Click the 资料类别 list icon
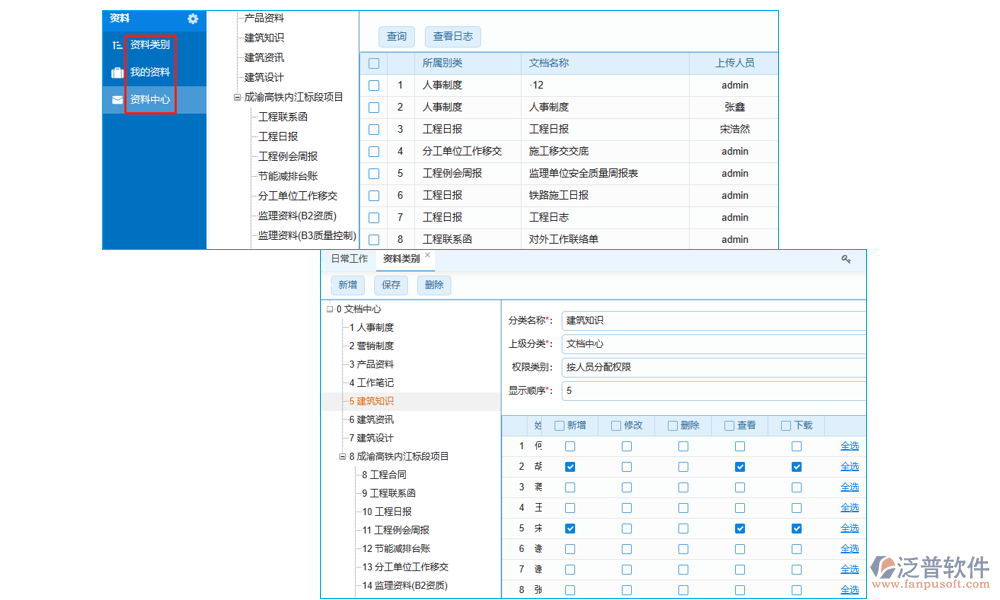 point(117,45)
